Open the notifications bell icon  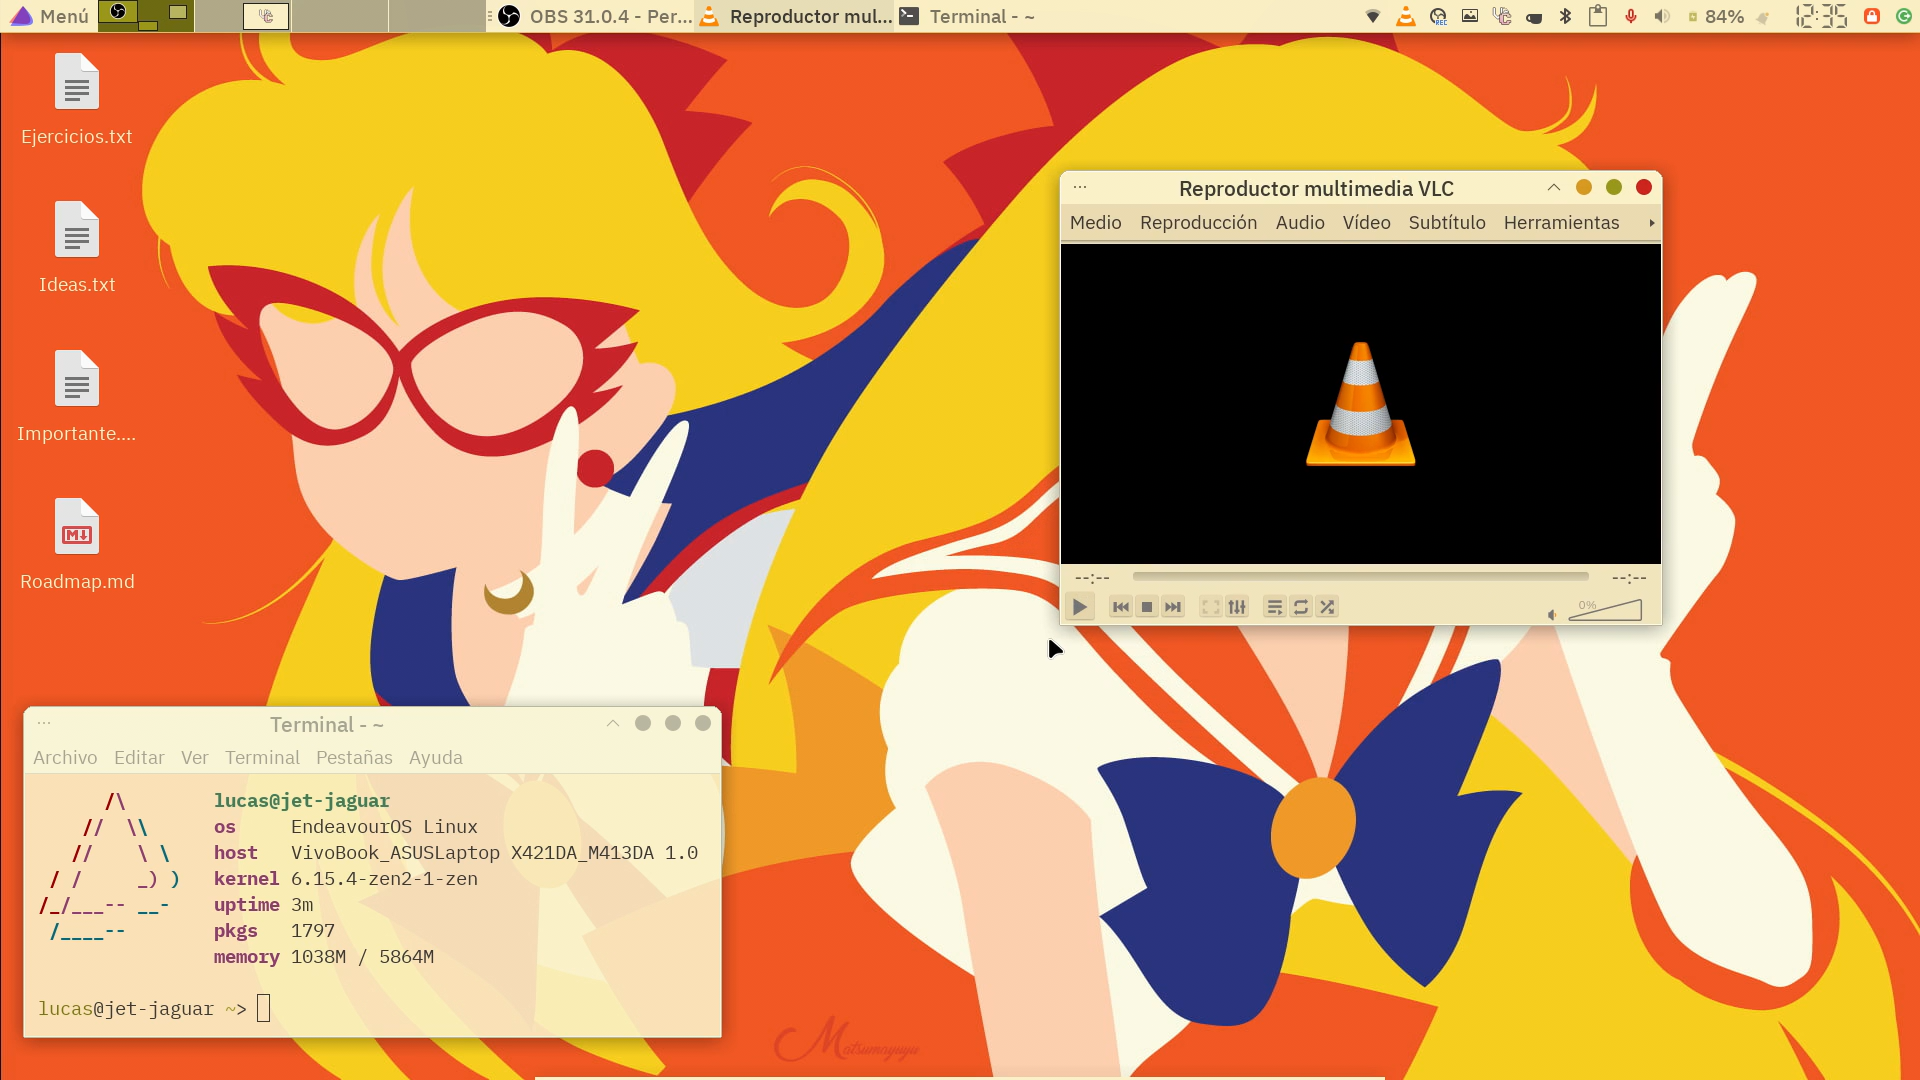click(1764, 17)
